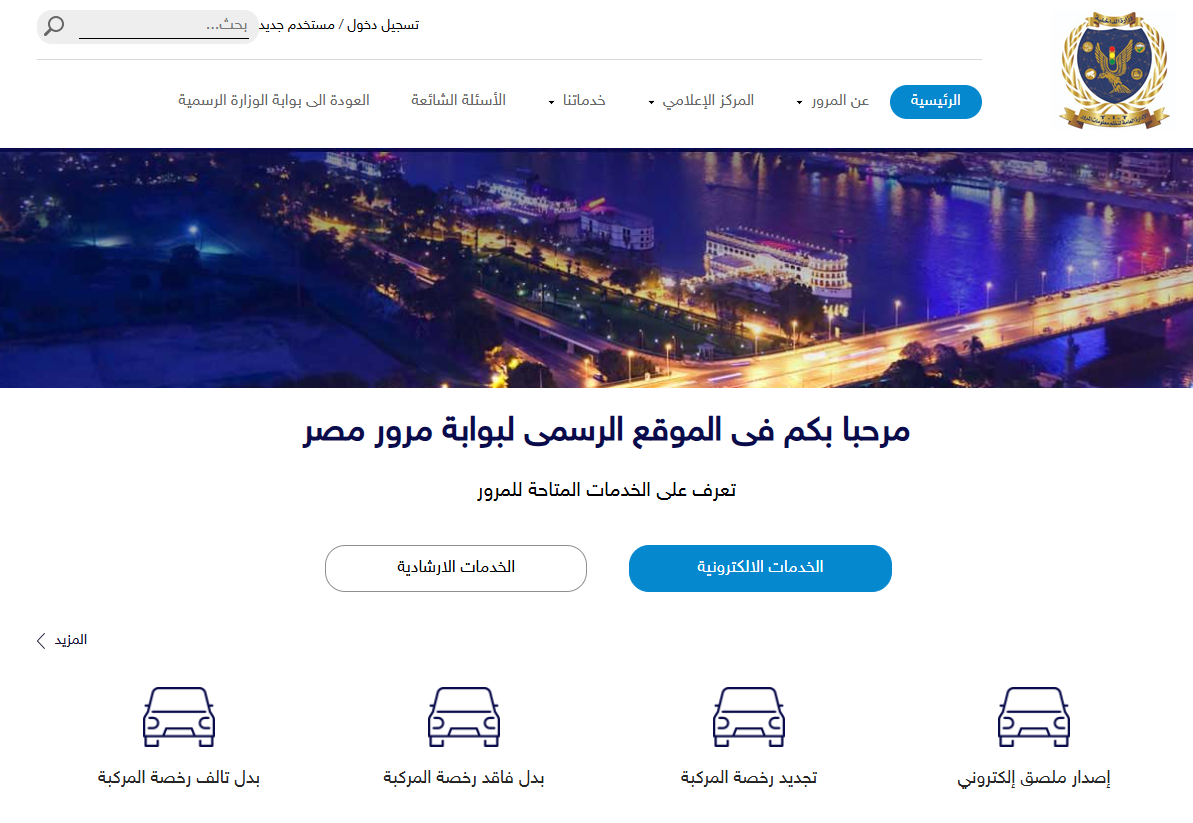Viewport: 1193px width, 823px height.
Task: Click car icon above بدل تالف رخصة المركبة
Action: point(179,717)
